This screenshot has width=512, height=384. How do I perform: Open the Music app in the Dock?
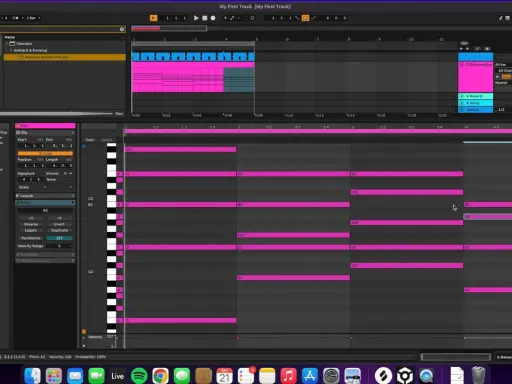[288, 376]
